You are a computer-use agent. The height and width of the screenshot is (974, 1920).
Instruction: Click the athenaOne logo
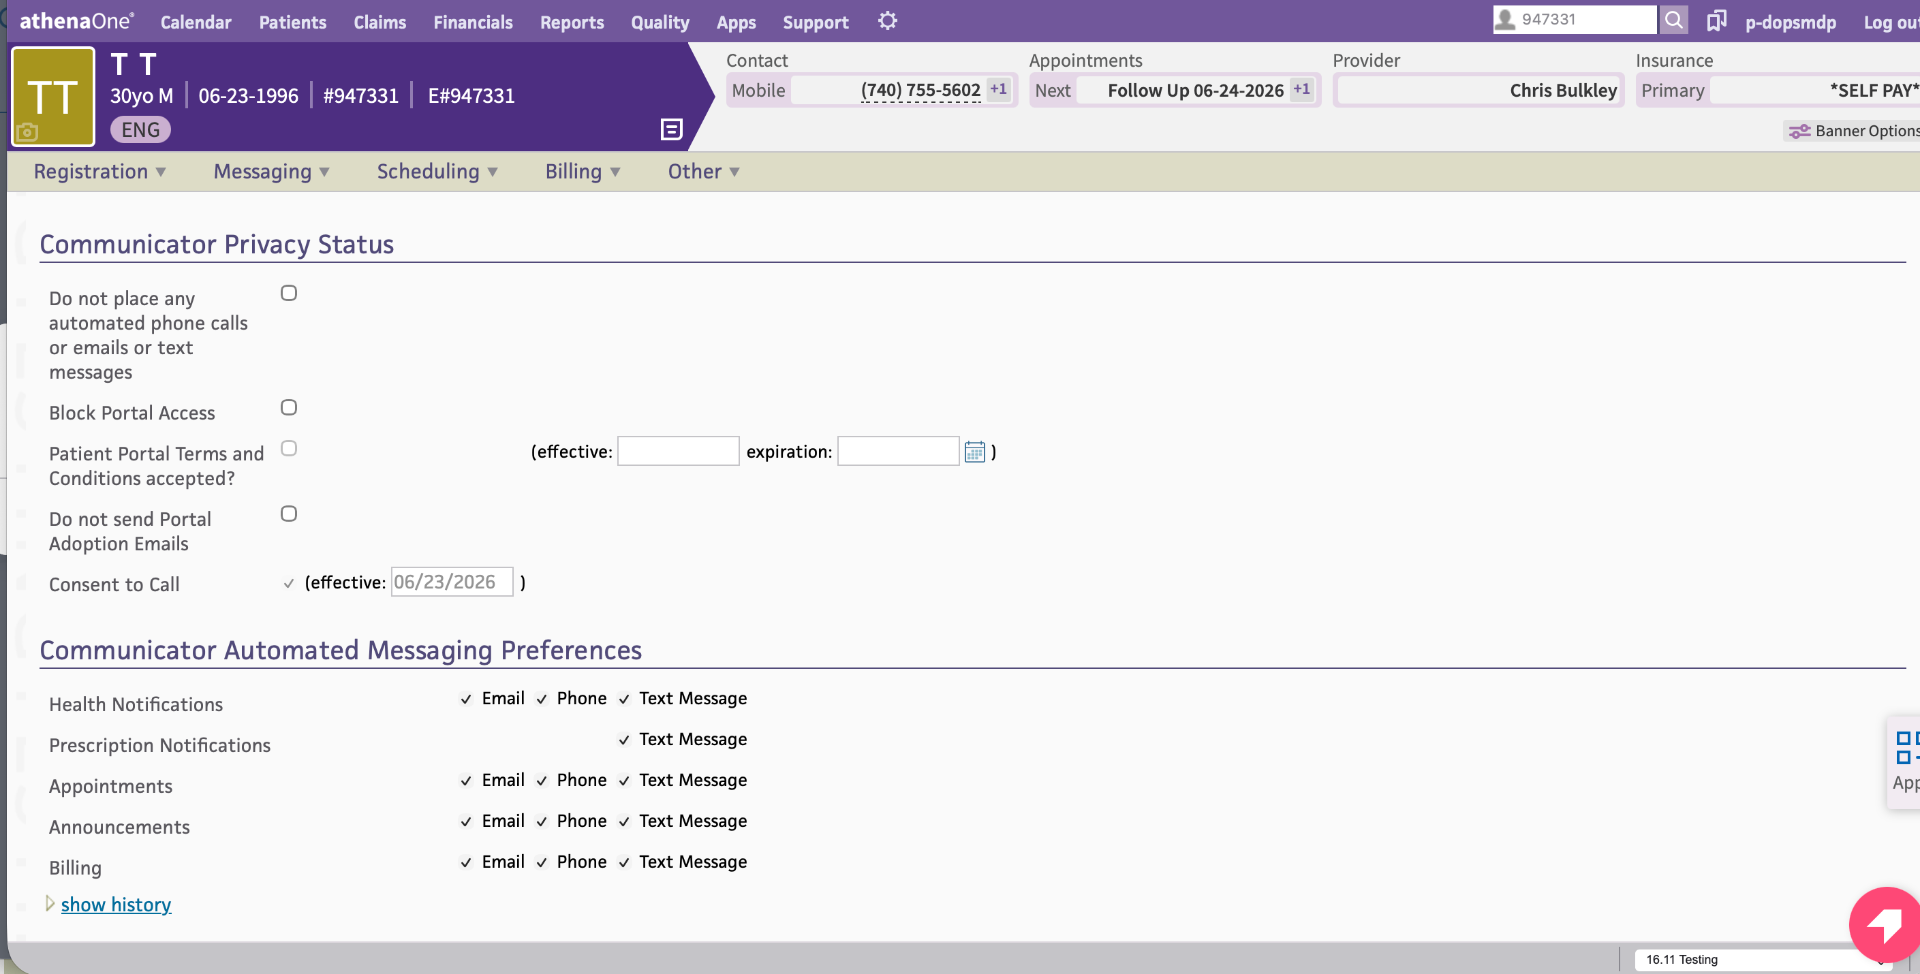pyautogui.click(x=76, y=21)
